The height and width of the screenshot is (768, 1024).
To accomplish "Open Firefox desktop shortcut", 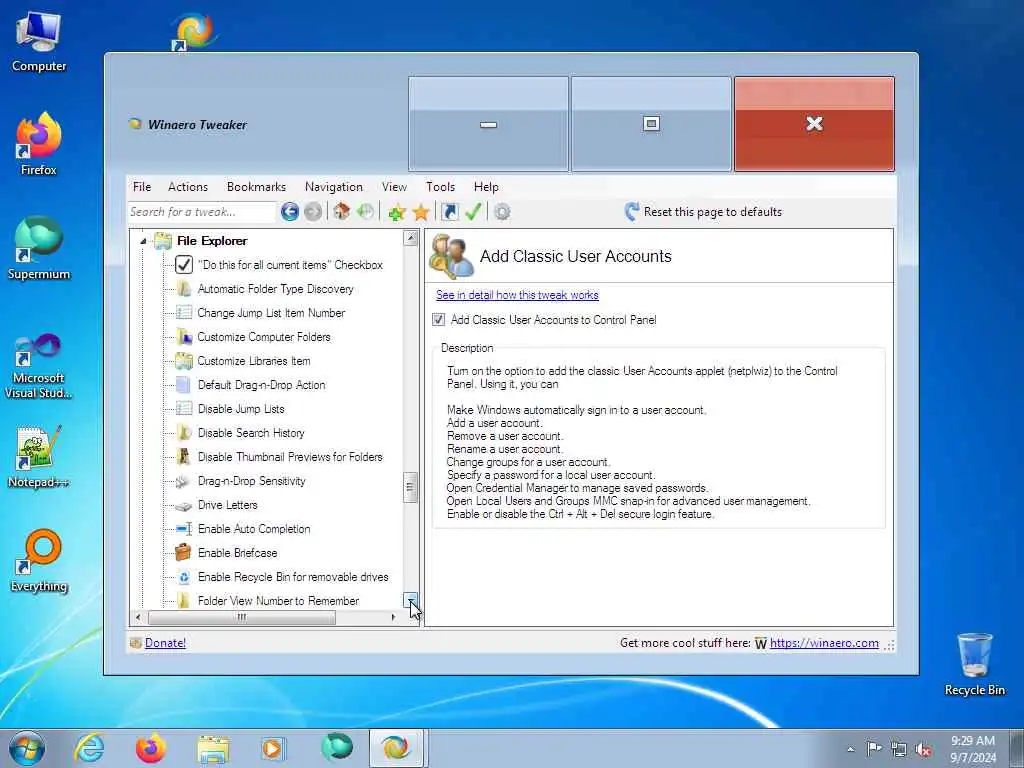I will [39, 144].
